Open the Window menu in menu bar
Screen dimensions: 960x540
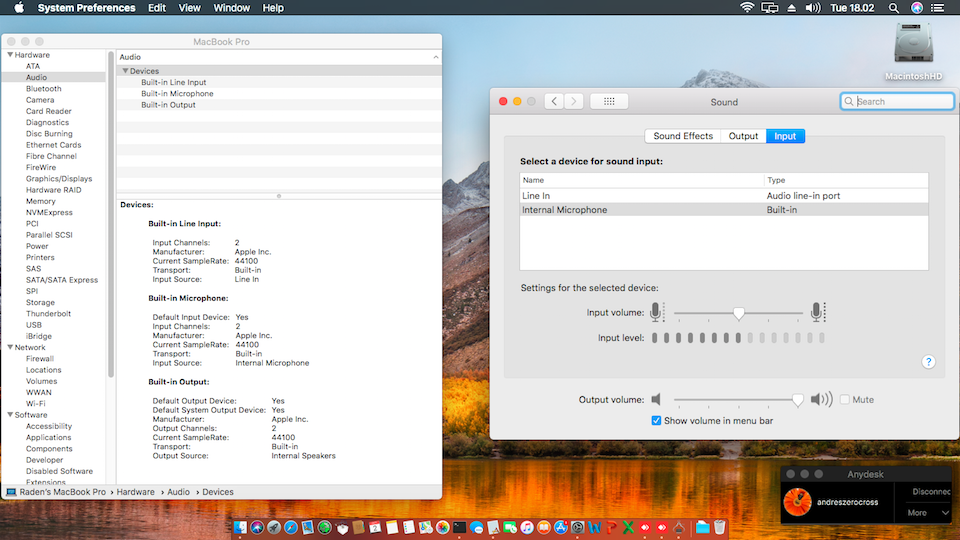tap(232, 8)
